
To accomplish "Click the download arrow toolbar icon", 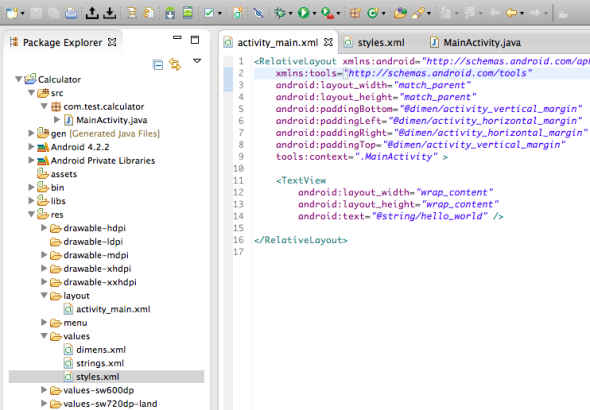I will point(109,13).
